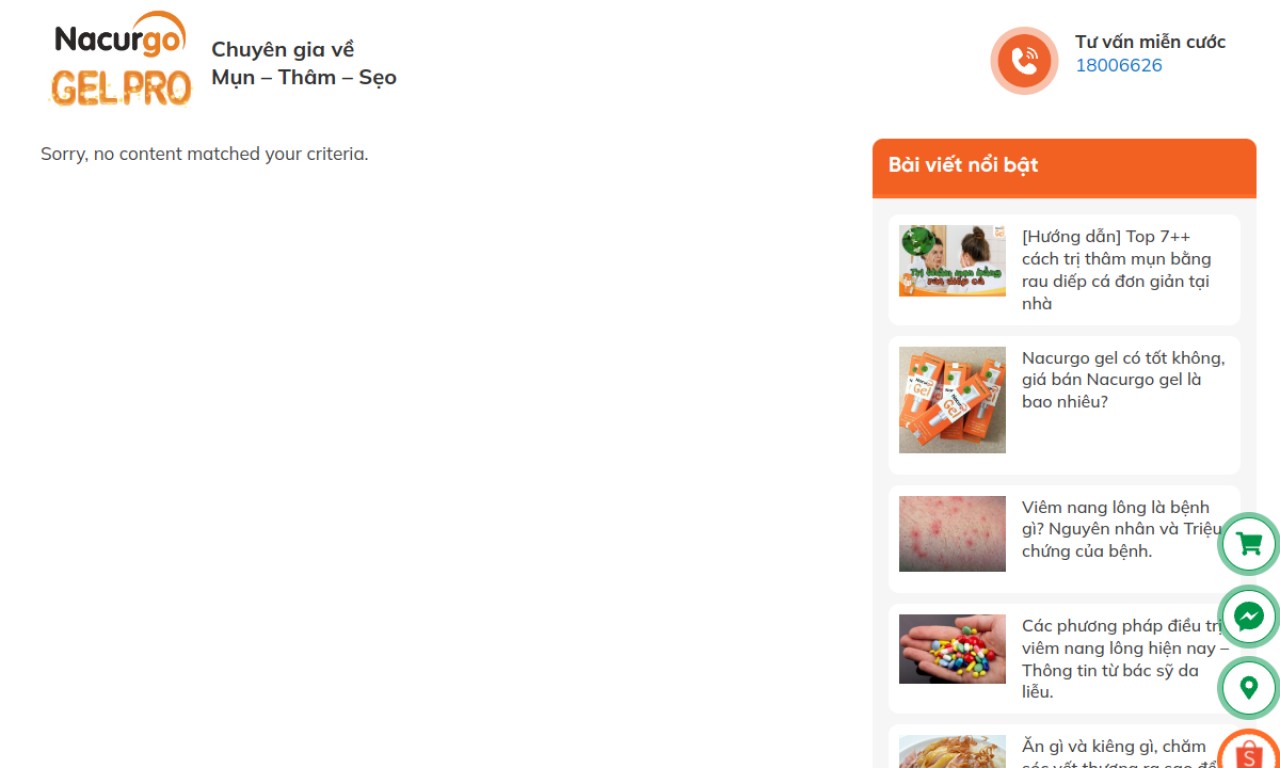Click the food dish thumbnail at the bottom
The height and width of the screenshot is (768, 1280).
point(952,752)
